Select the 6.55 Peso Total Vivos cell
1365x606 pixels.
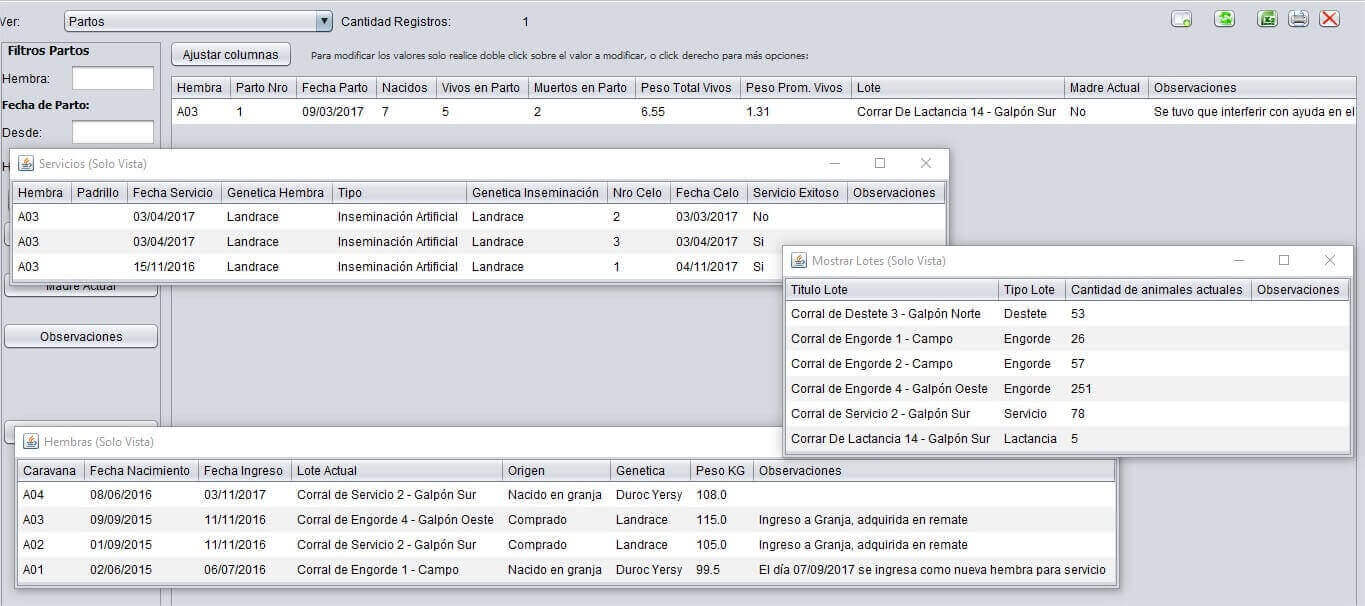point(688,112)
